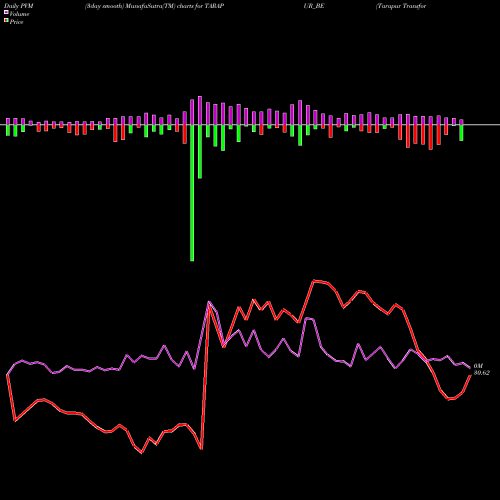Click the 'Volume' legend label

19,14
